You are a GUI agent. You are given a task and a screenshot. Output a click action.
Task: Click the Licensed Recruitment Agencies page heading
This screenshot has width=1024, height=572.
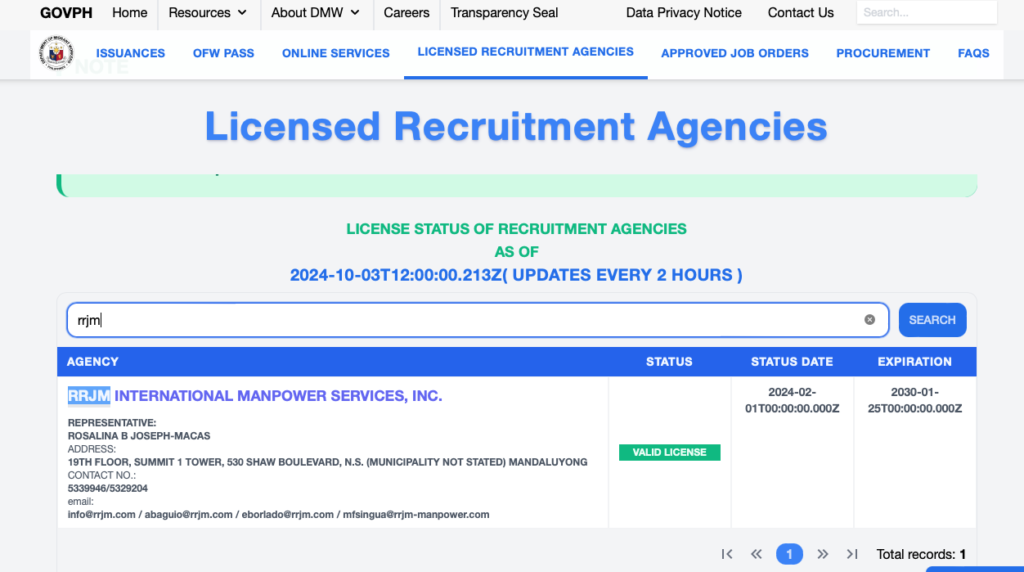(x=516, y=126)
